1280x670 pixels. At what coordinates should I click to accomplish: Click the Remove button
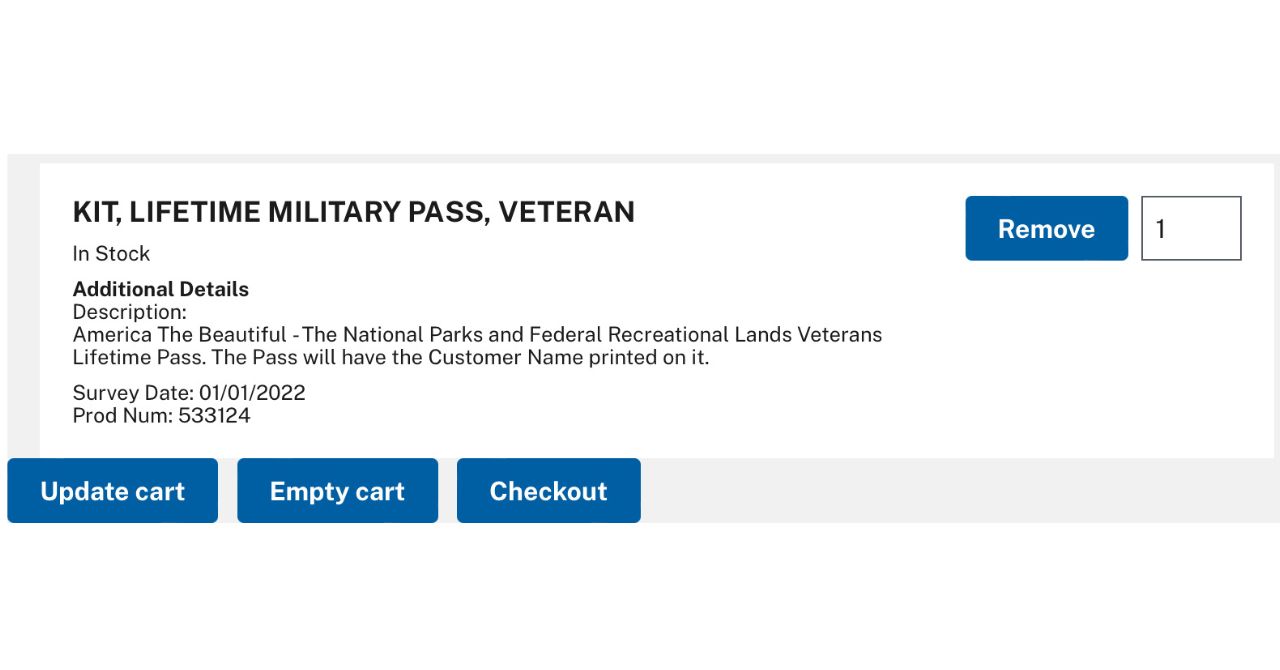1046,229
